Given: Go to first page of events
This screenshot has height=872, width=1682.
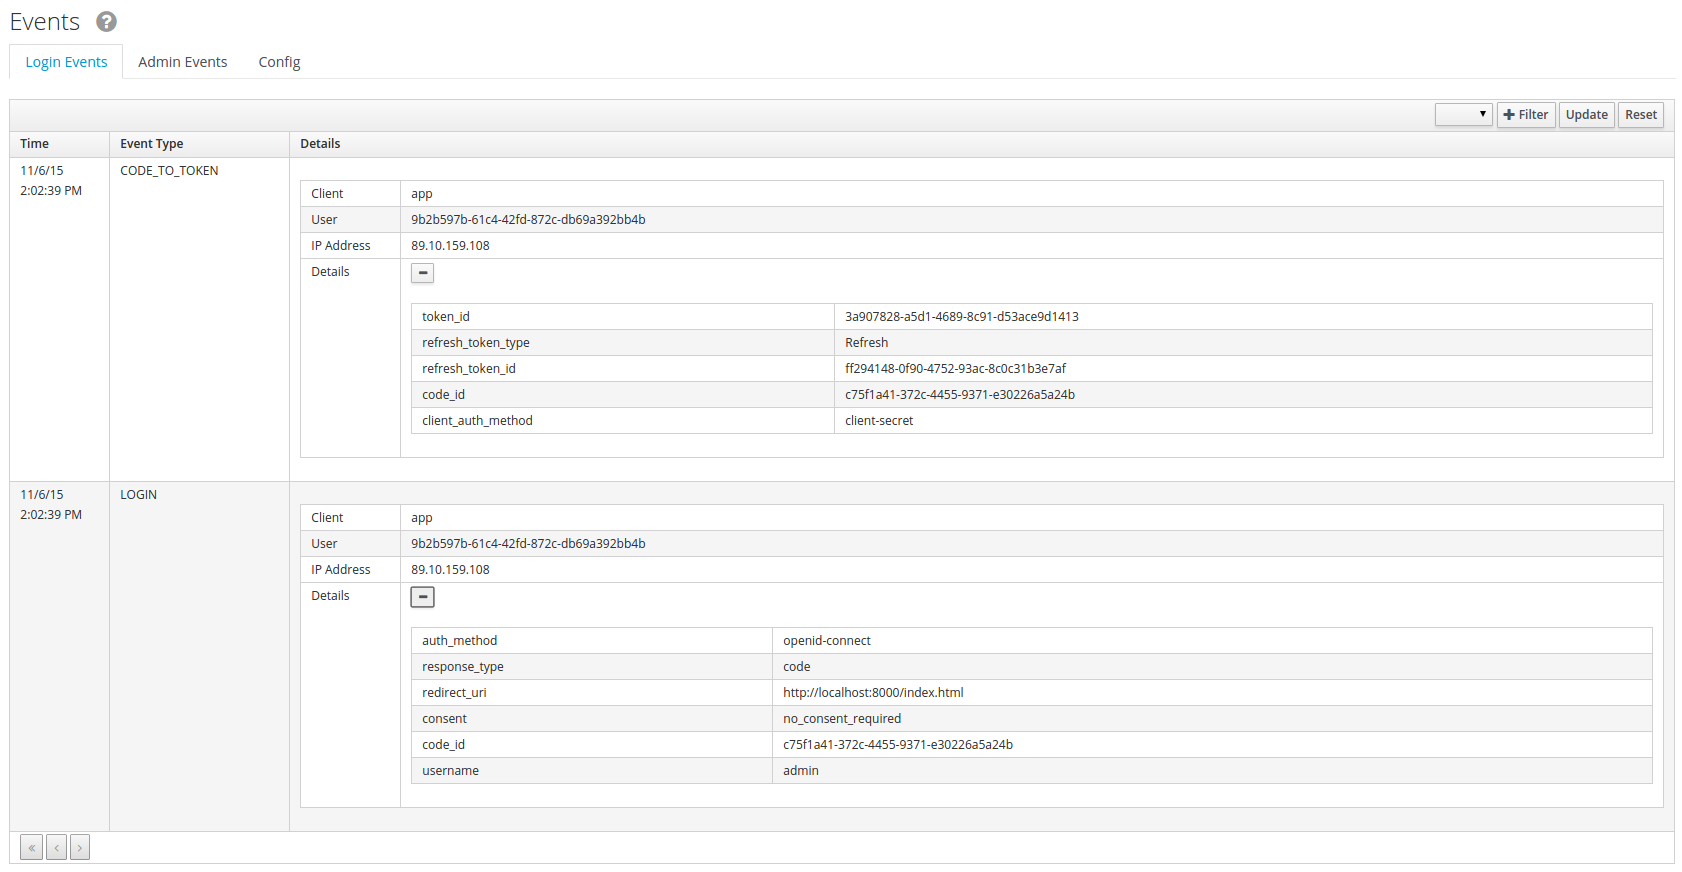Looking at the screenshot, I should click(x=32, y=848).
